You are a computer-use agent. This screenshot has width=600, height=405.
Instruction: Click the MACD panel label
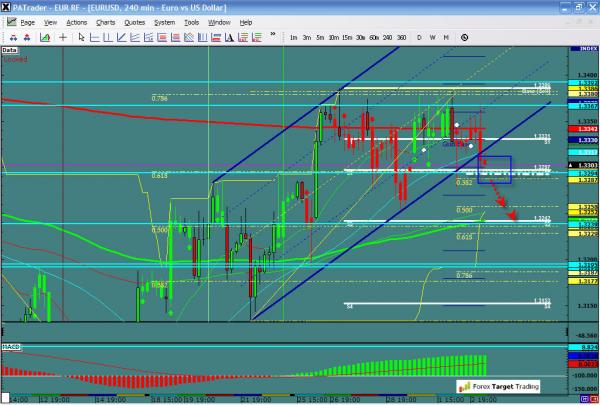coord(11,346)
